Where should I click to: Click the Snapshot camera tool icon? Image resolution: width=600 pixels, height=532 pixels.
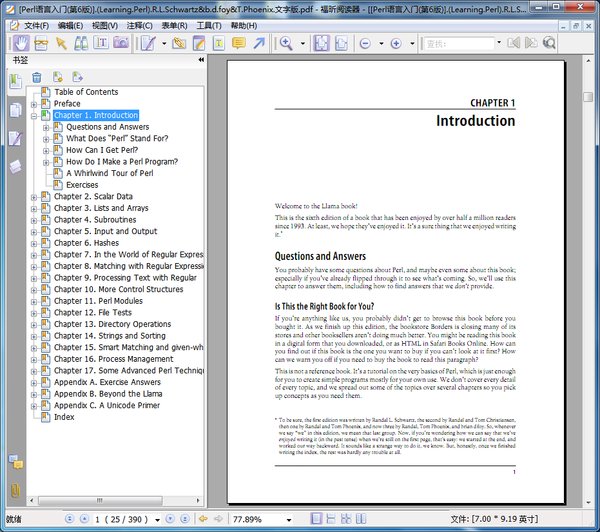click(120, 43)
